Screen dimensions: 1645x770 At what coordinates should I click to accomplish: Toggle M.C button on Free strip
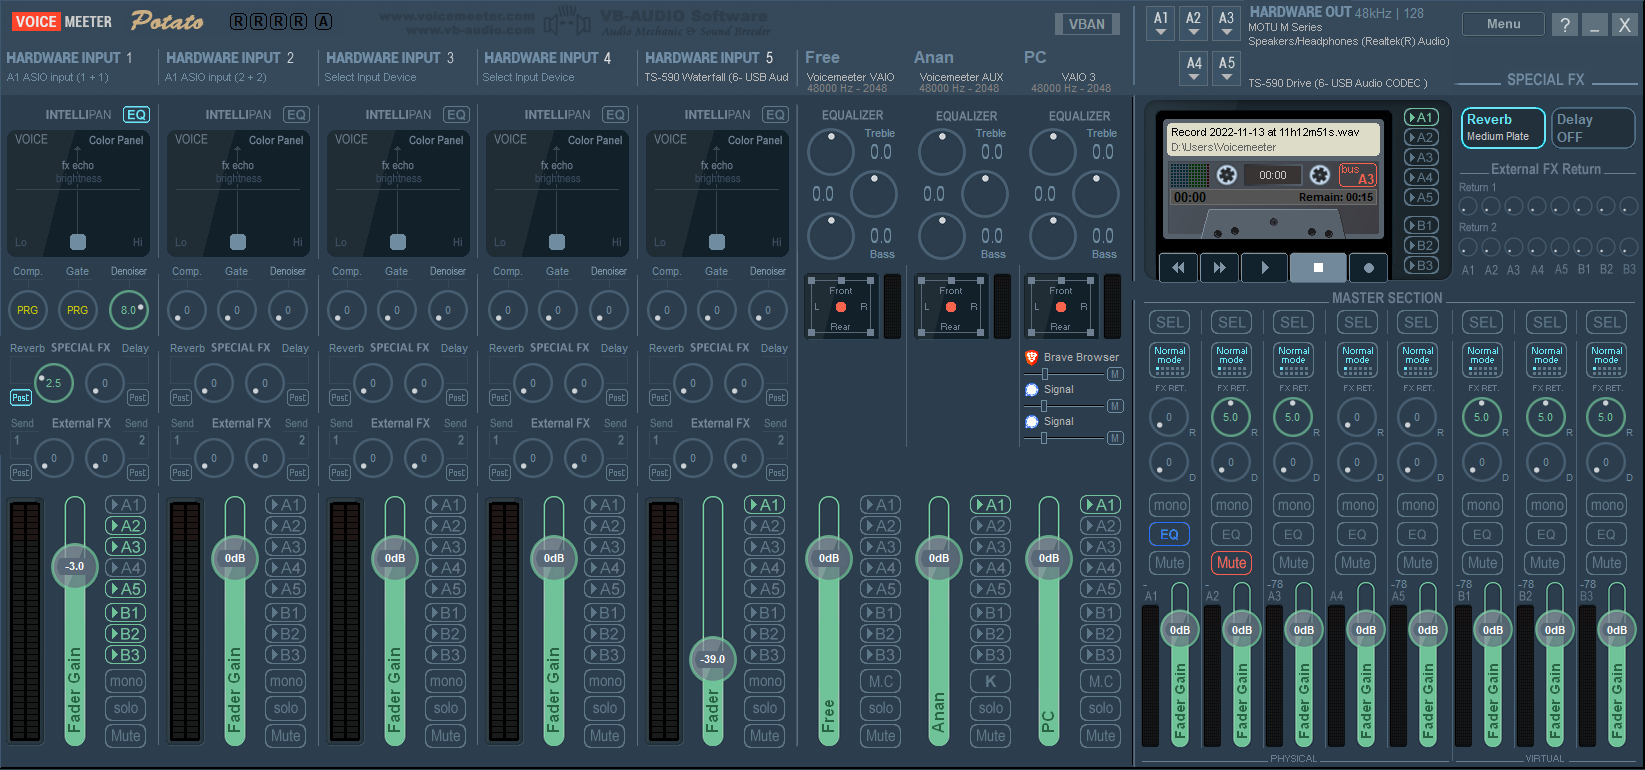point(881,681)
